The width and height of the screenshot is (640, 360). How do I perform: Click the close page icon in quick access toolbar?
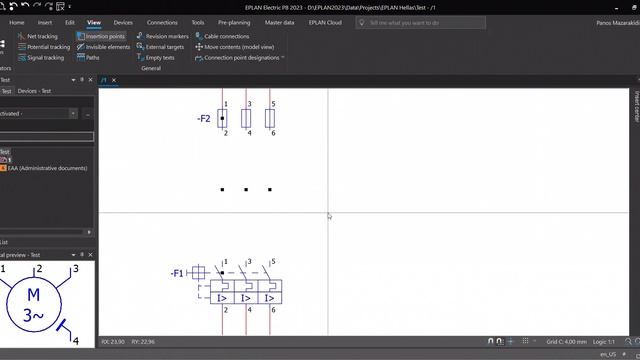click(x=60, y=7)
